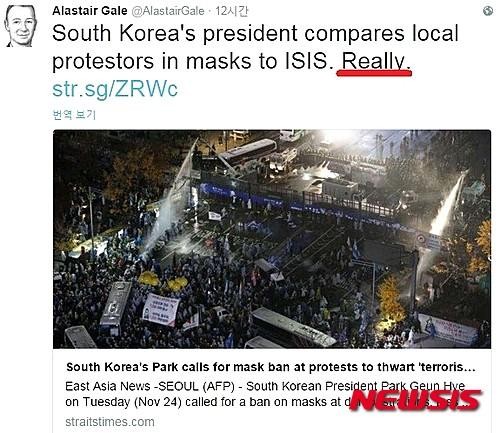Click the card headline about mask ban

pyautogui.click(x=271, y=367)
